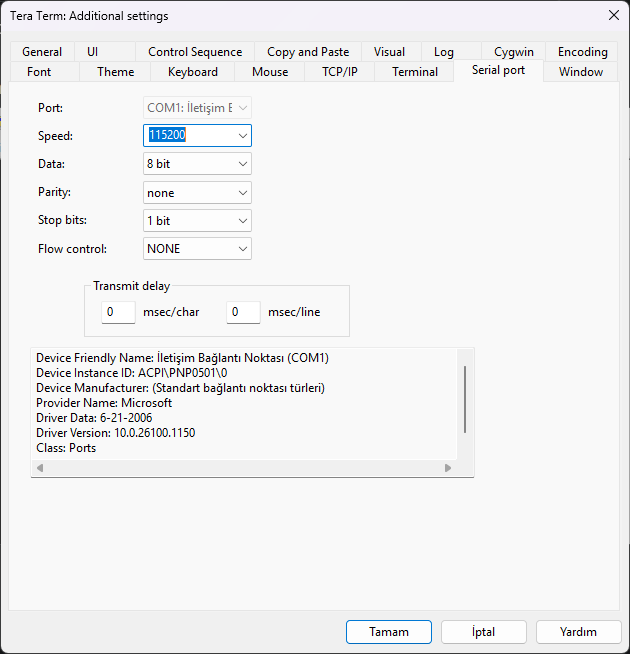Select the Device Instance ID line

click(x=131, y=373)
